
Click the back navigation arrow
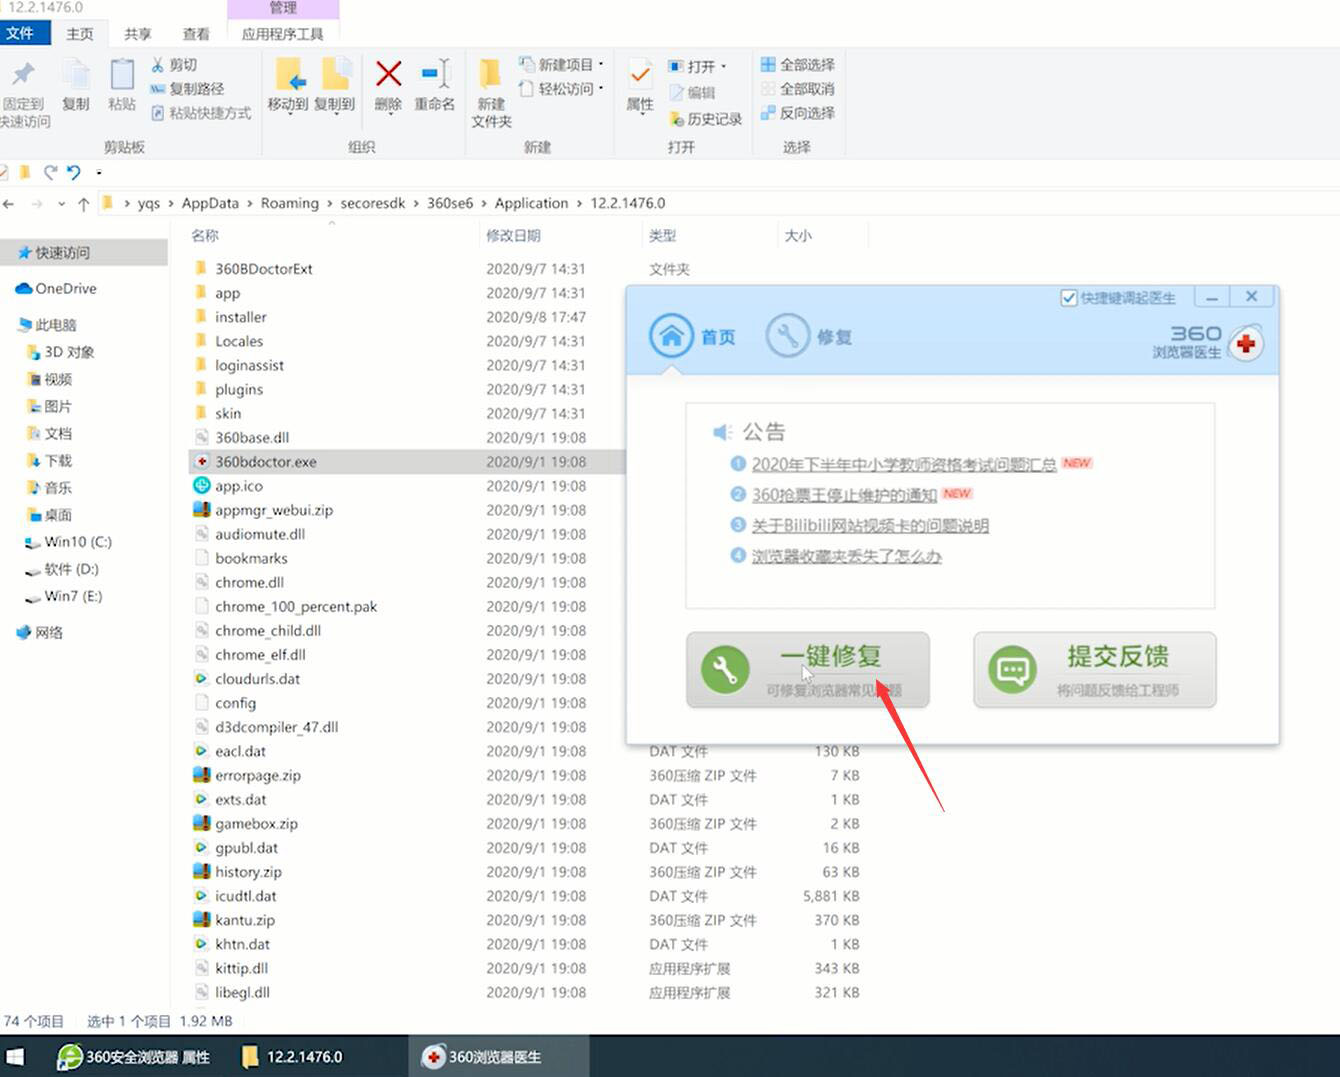click(x=9, y=204)
